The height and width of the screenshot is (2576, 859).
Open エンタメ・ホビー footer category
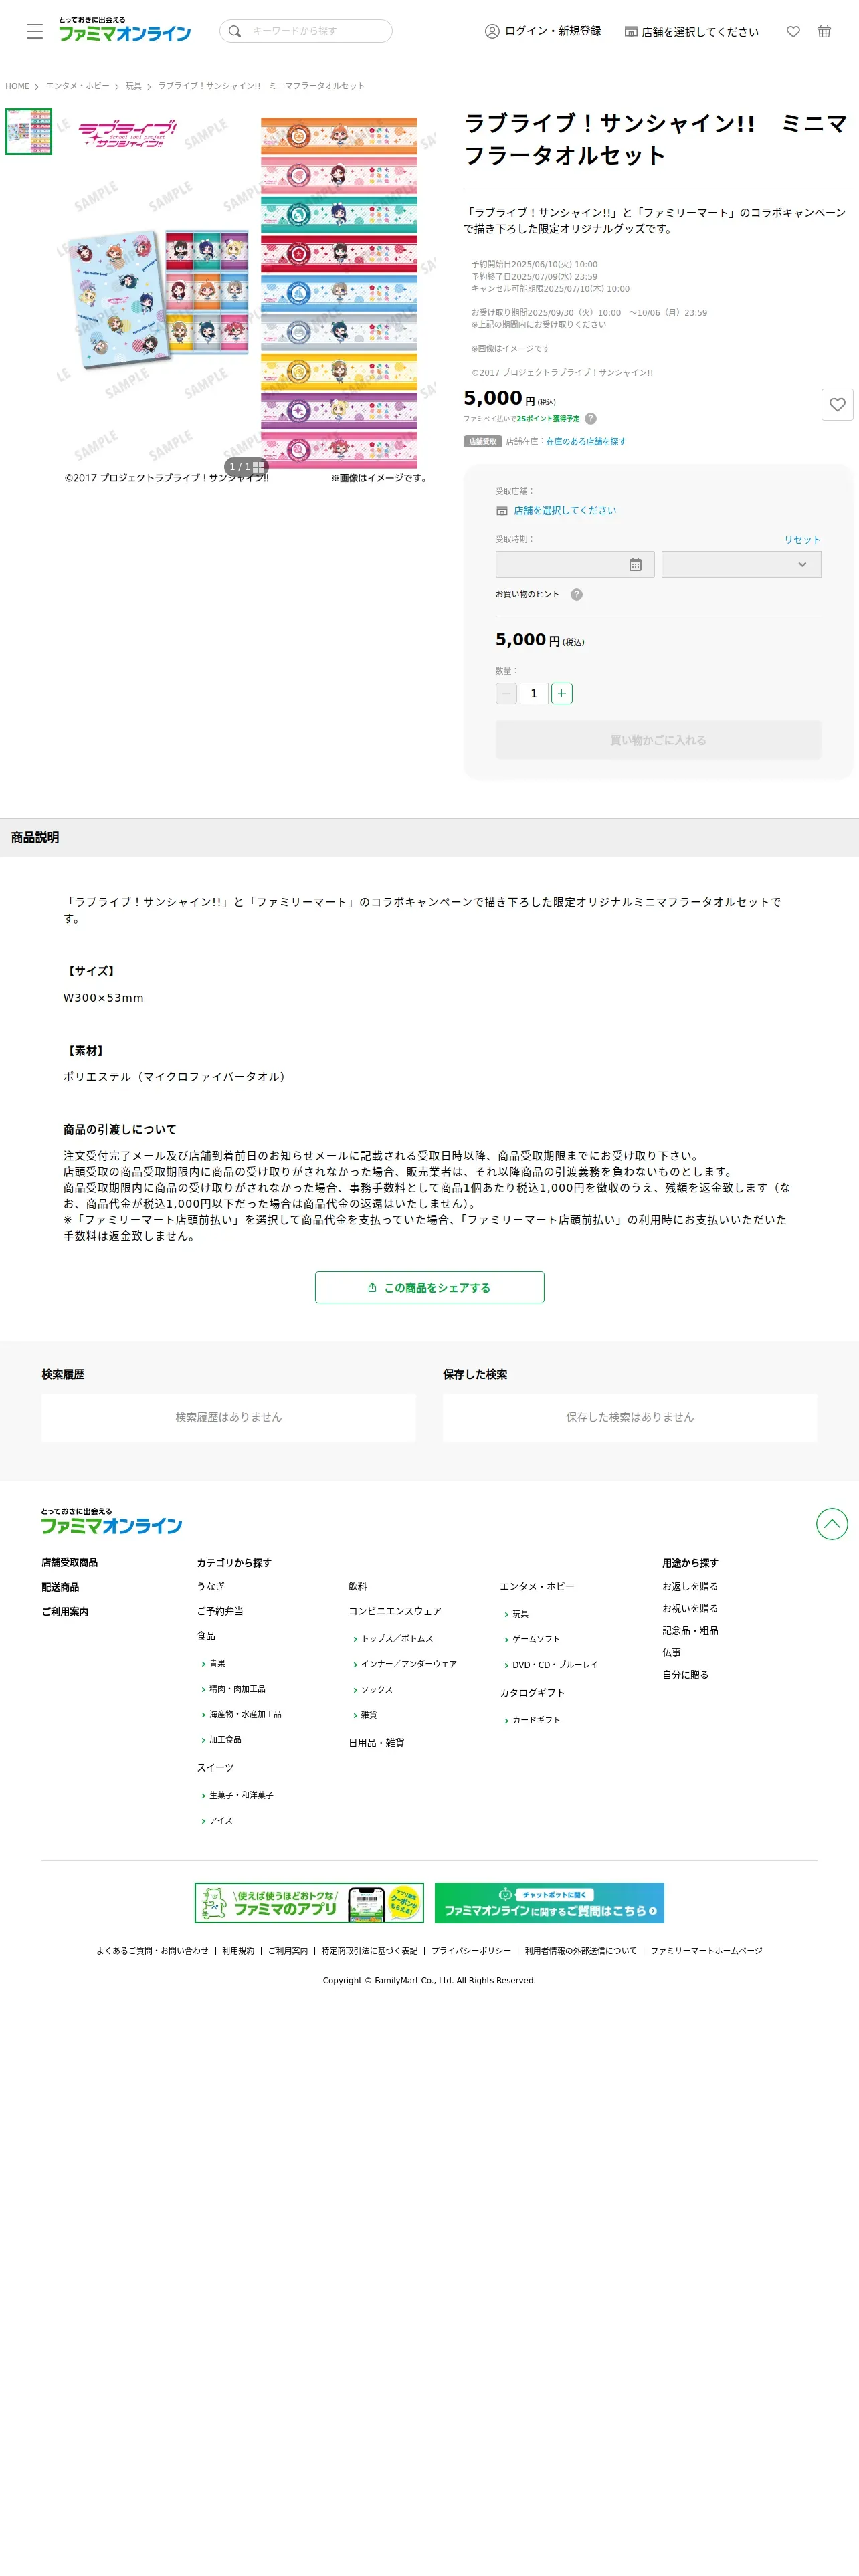(x=537, y=1586)
